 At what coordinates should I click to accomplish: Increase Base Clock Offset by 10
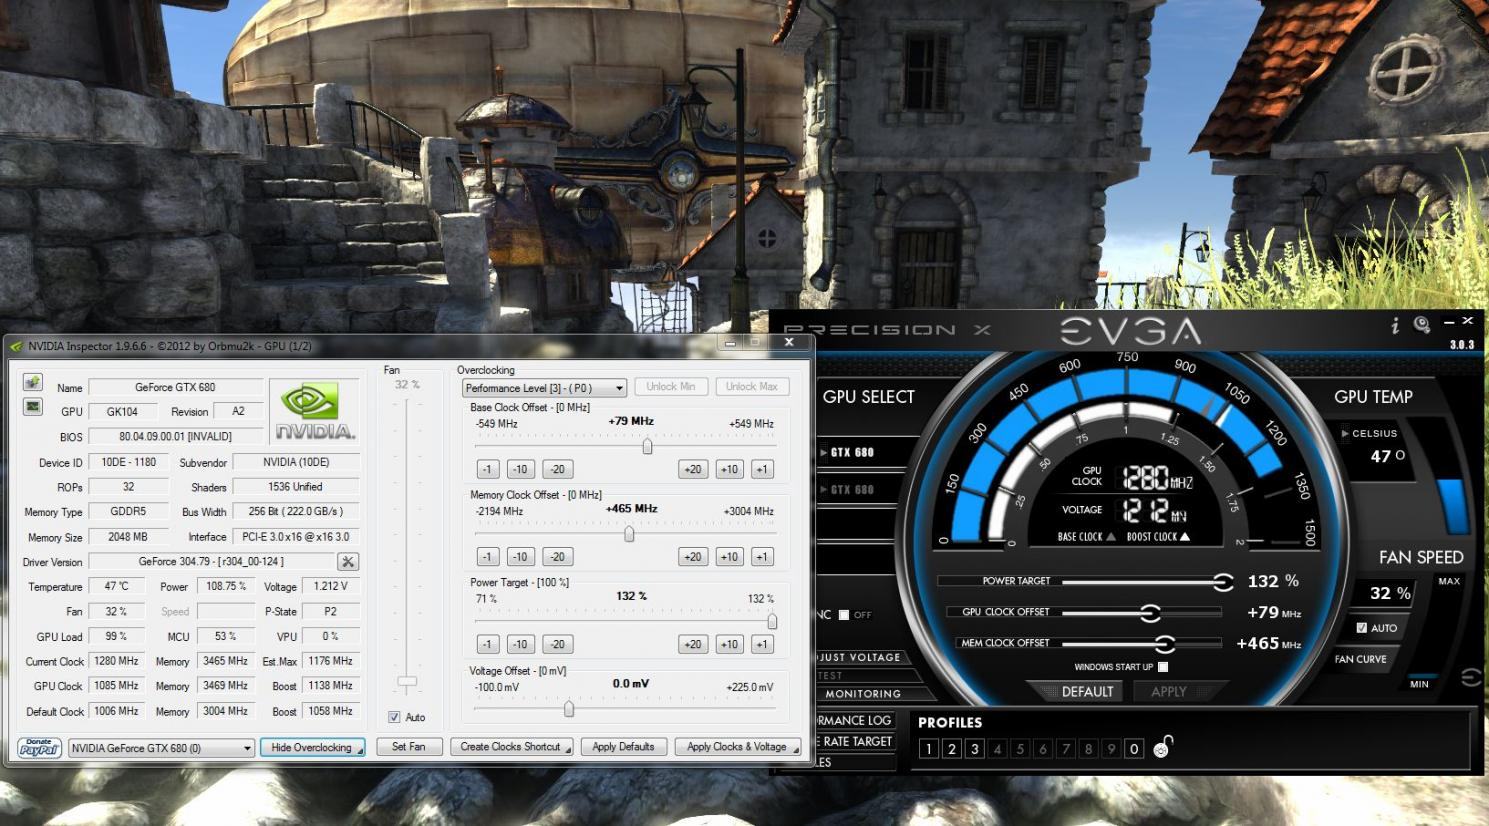729,469
